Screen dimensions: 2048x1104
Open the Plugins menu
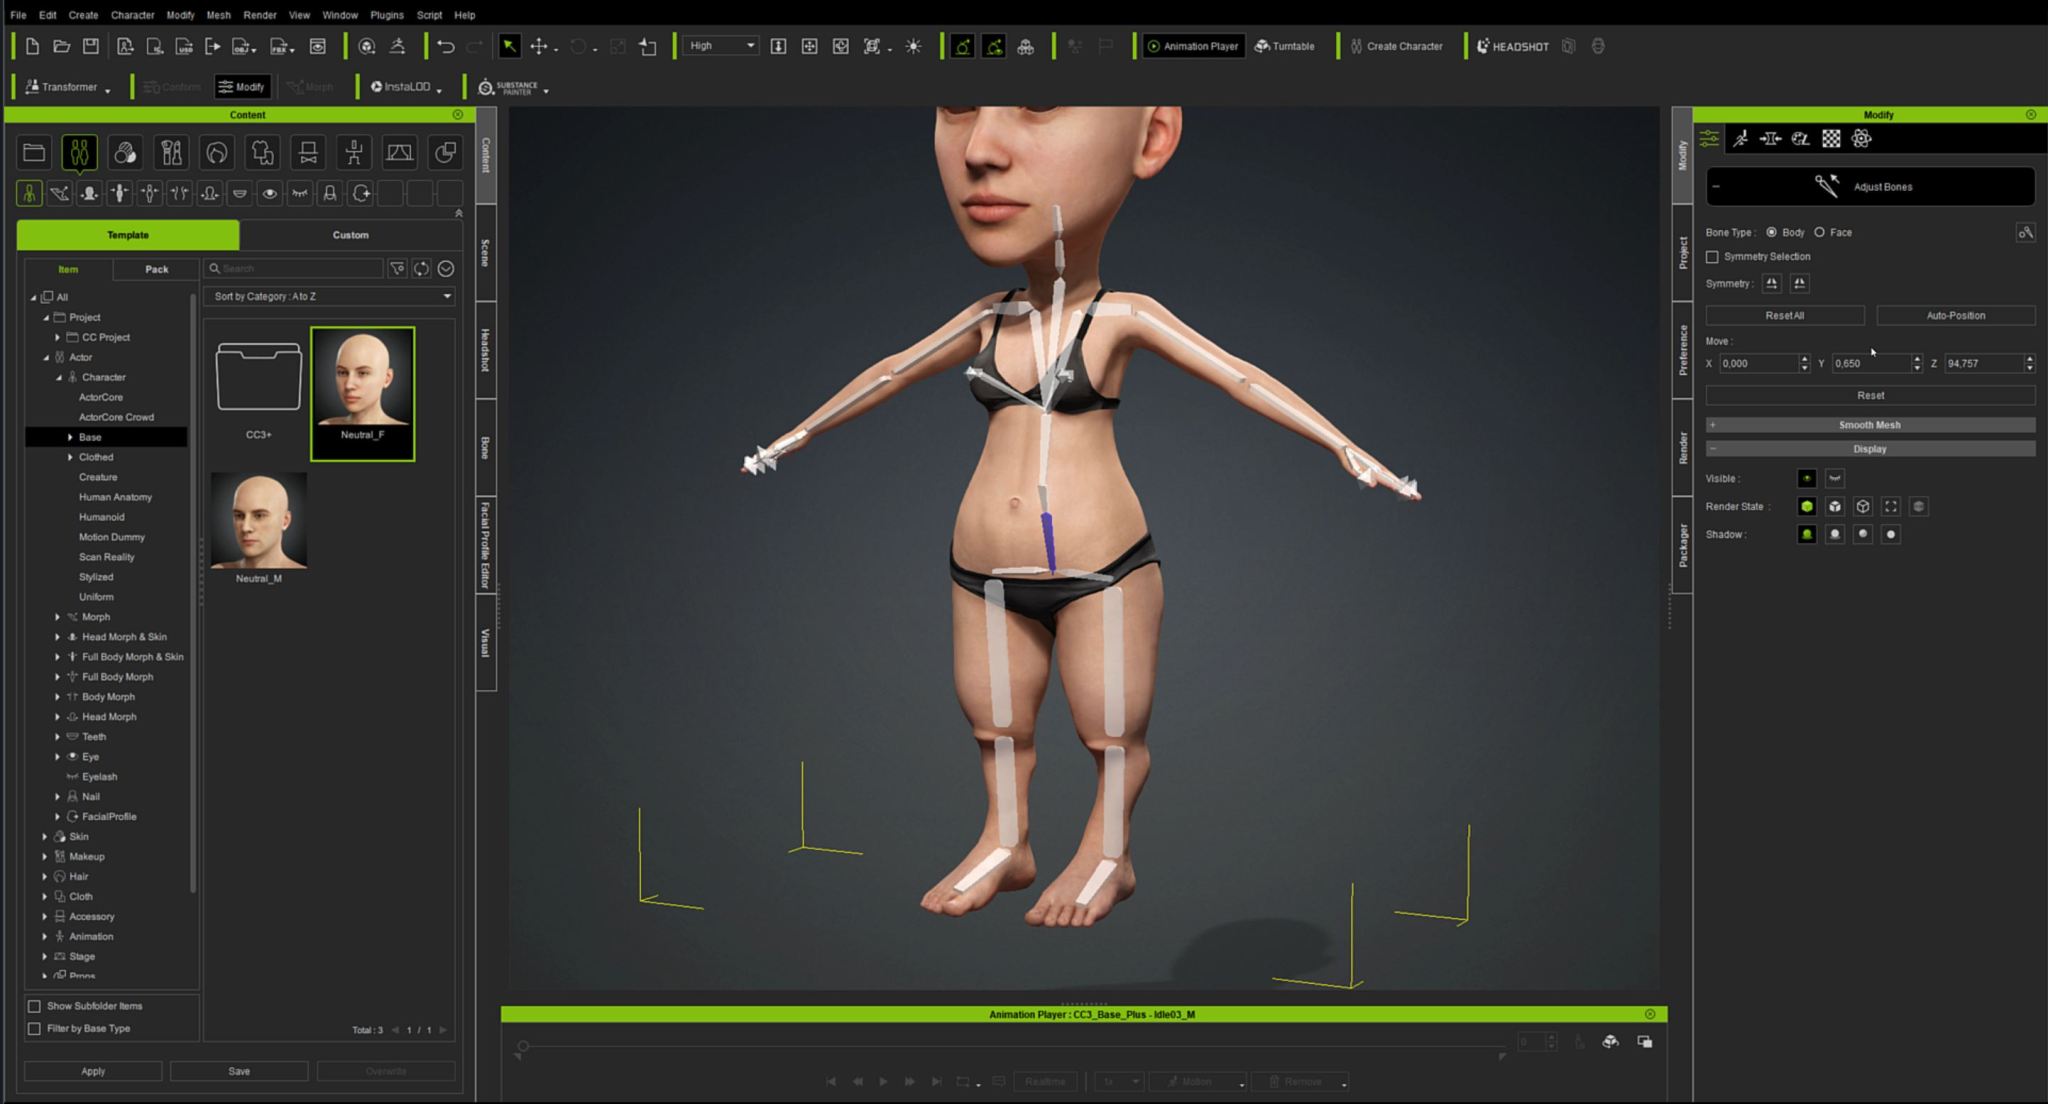(386, 15)
